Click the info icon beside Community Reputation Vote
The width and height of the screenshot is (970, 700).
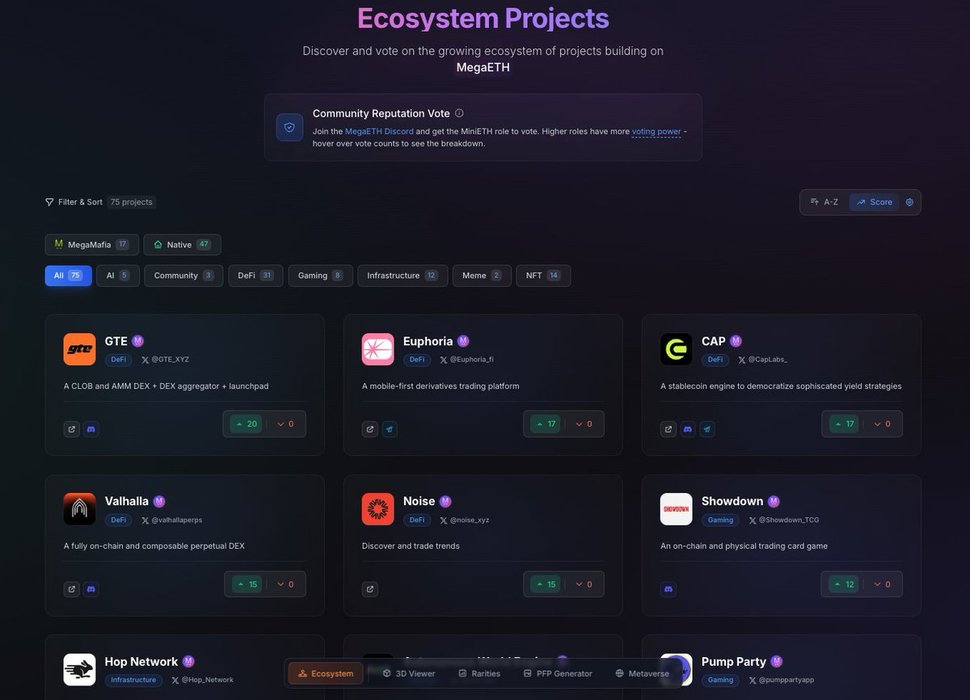[x=459, y=114]
